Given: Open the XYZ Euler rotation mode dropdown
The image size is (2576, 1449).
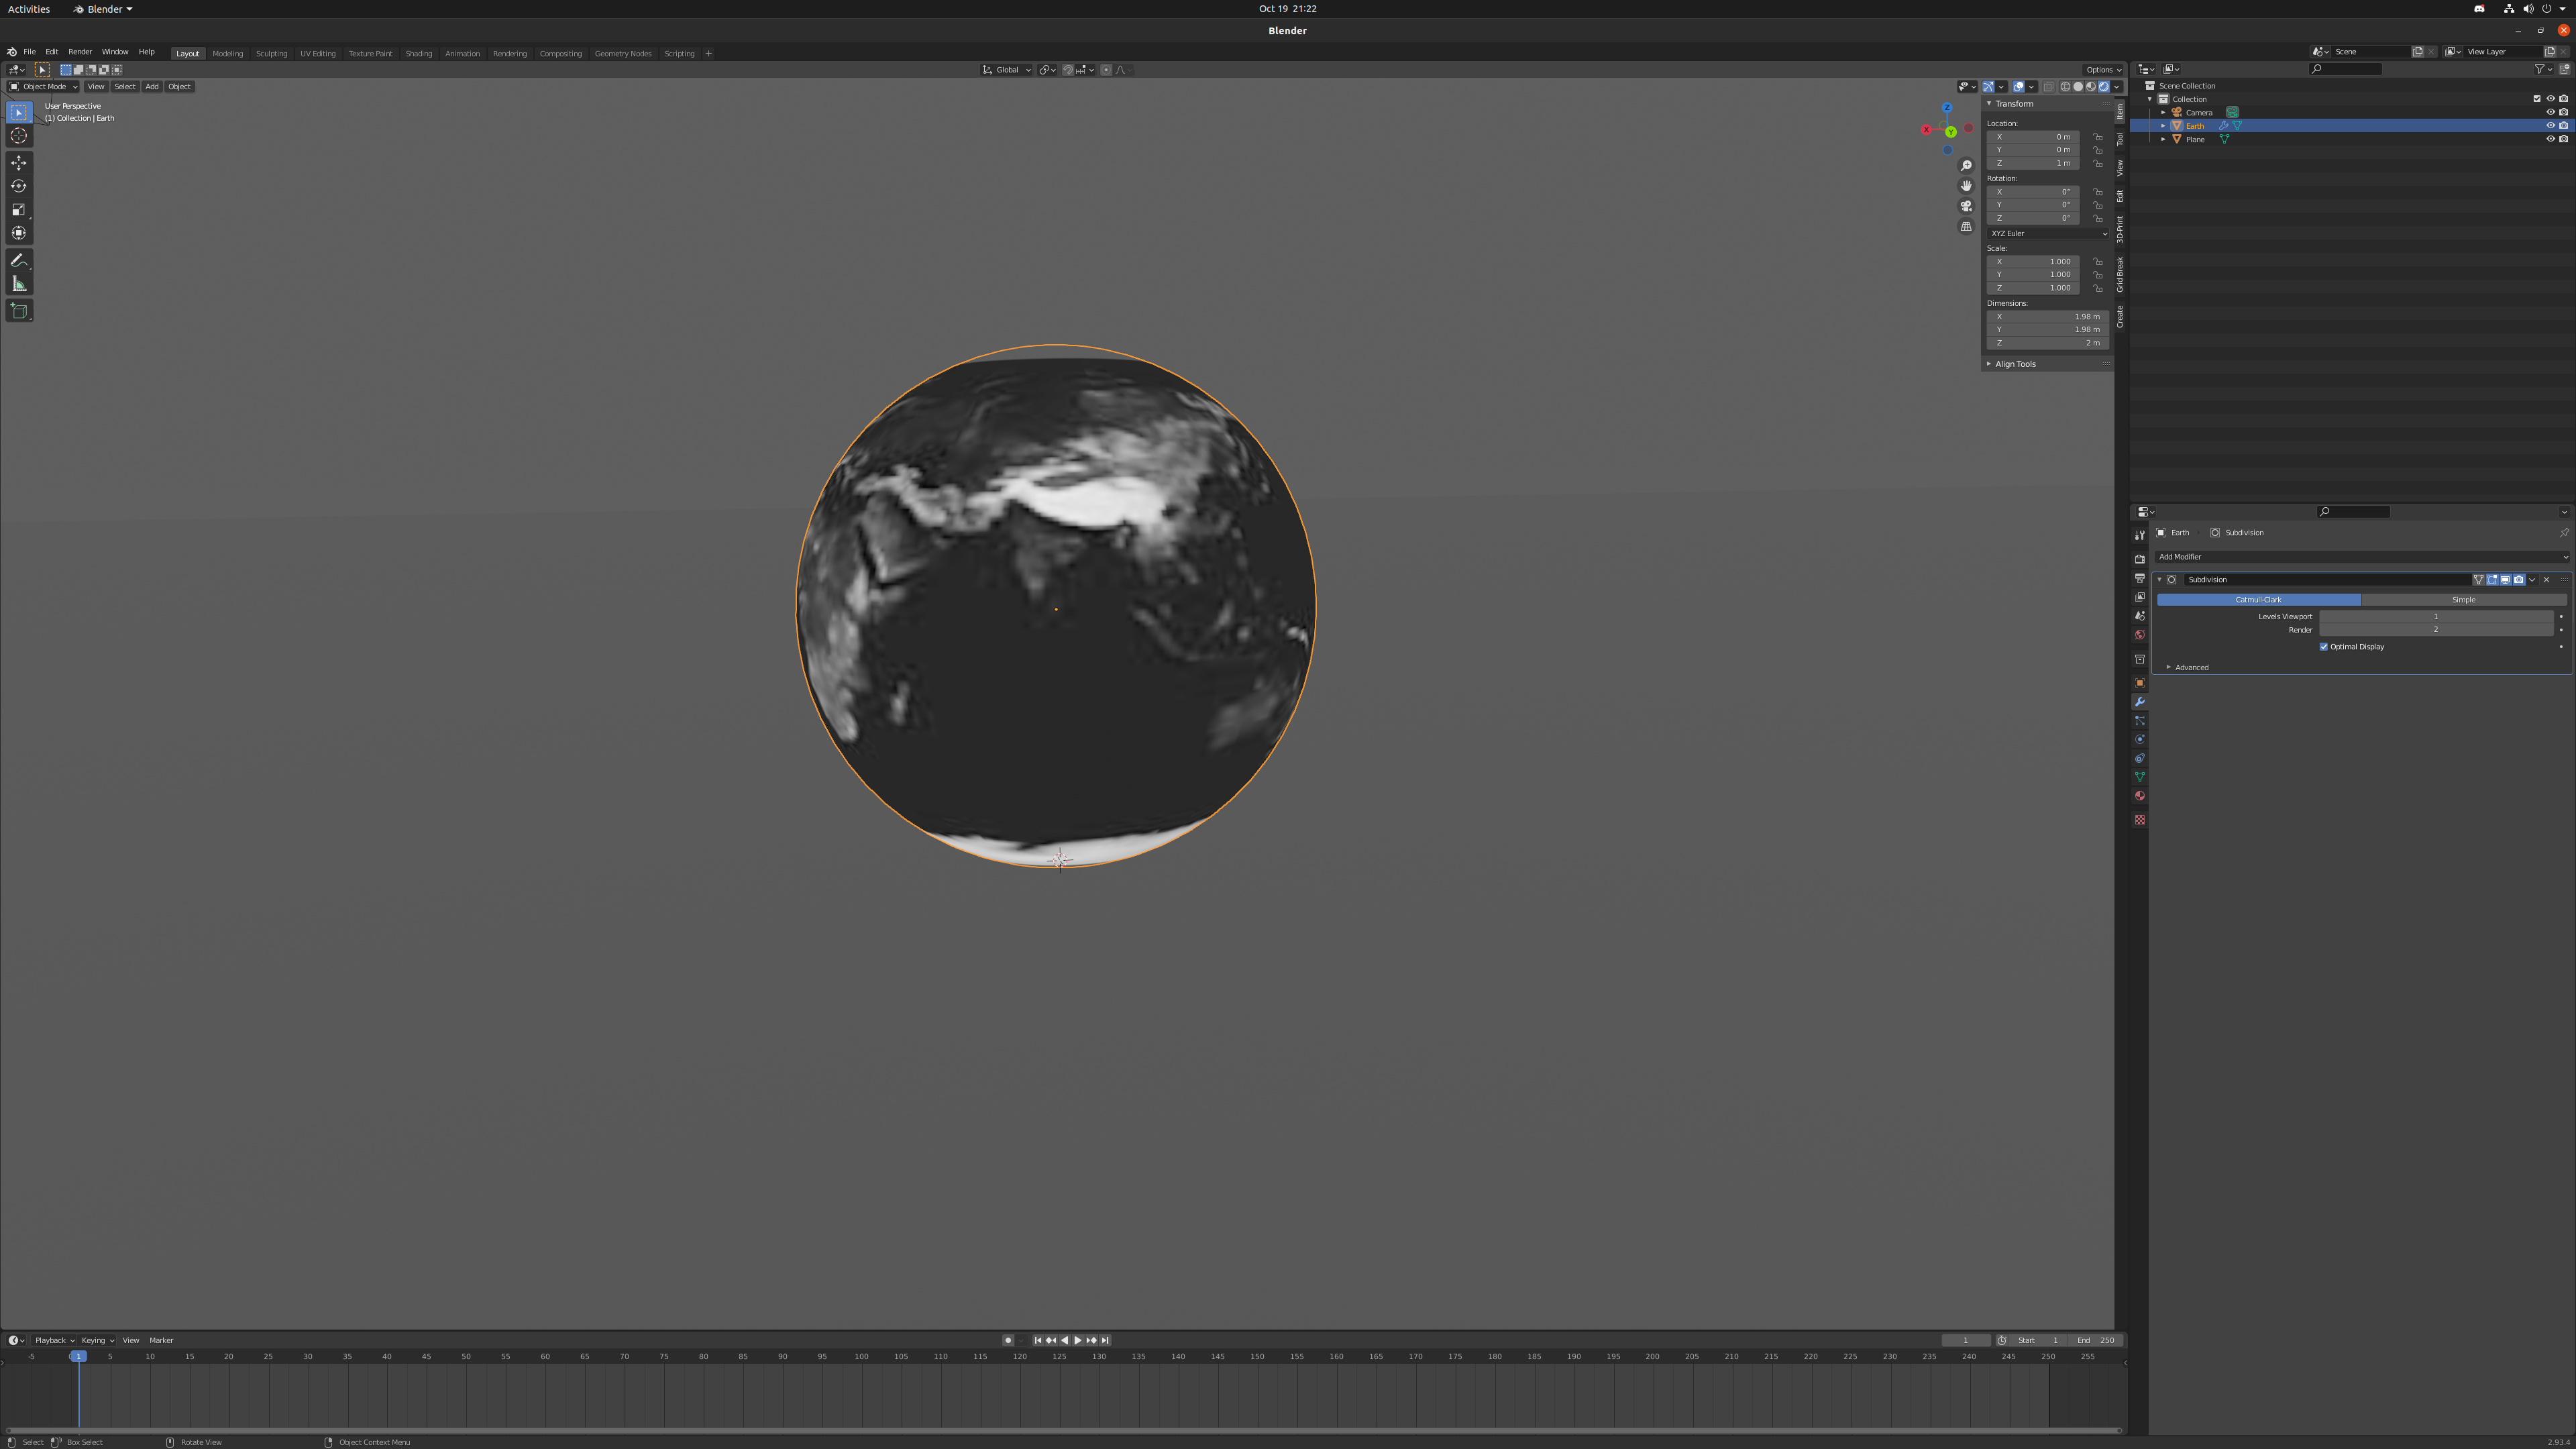Looking at the screenshot, I should pyautogui.click(x=2049, y=234).
